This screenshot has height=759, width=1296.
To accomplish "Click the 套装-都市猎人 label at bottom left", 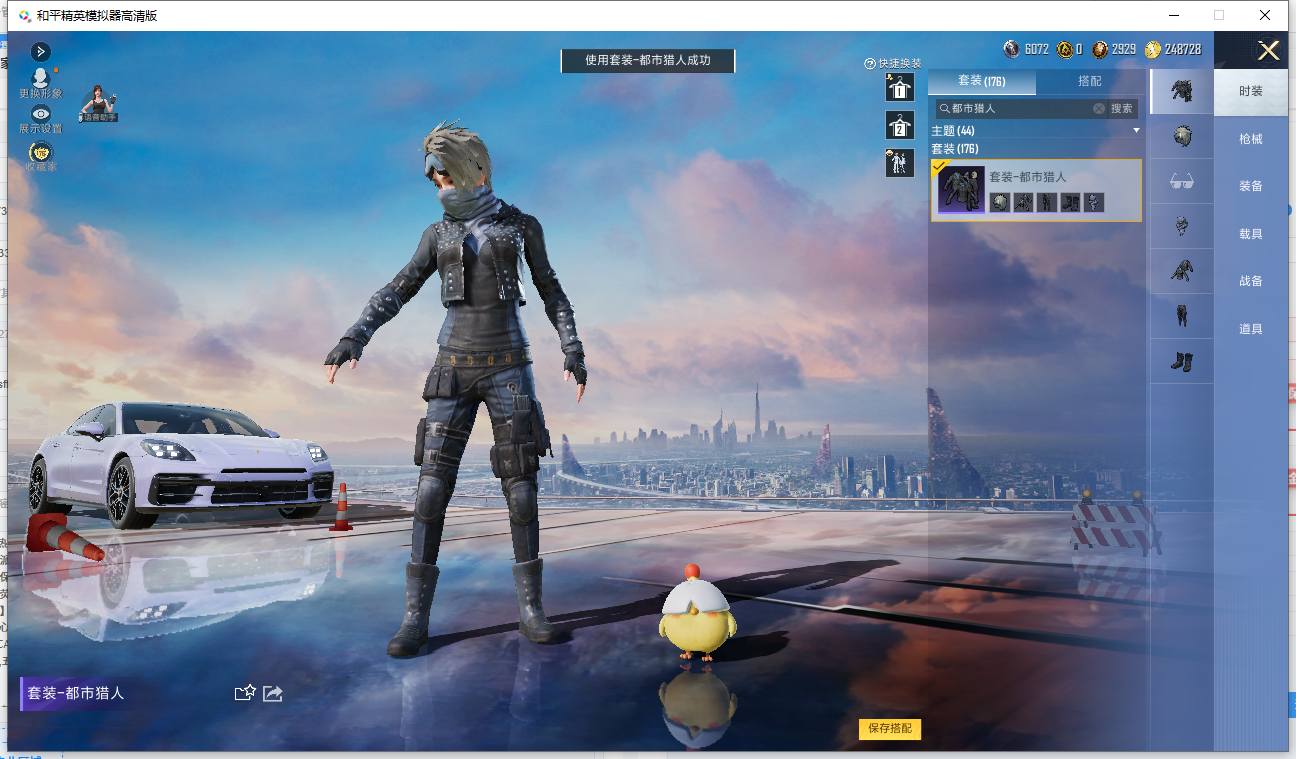I will (76, 693).
